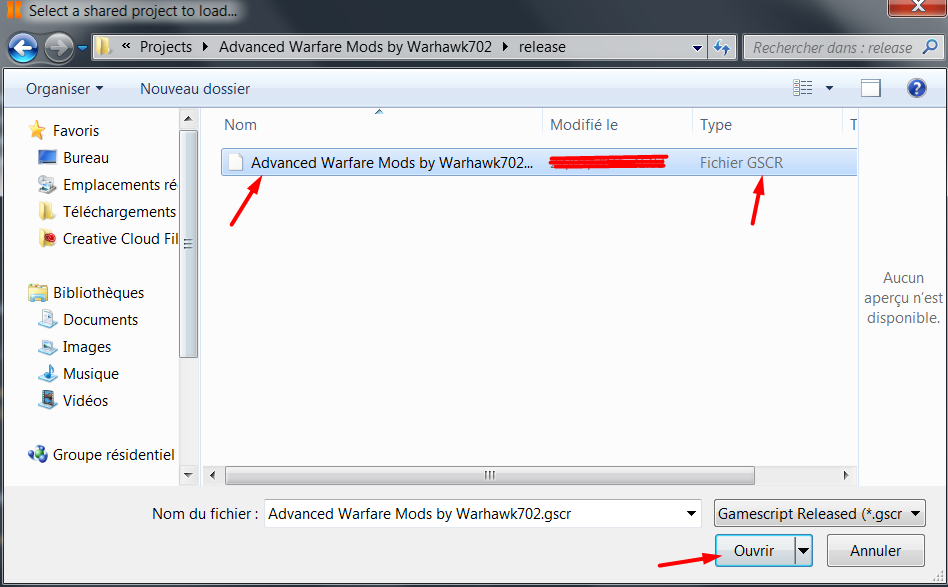
Task: Expand arrow after Advanced Warfare Mods breadcrumb
Action: [x=505, y=47]
